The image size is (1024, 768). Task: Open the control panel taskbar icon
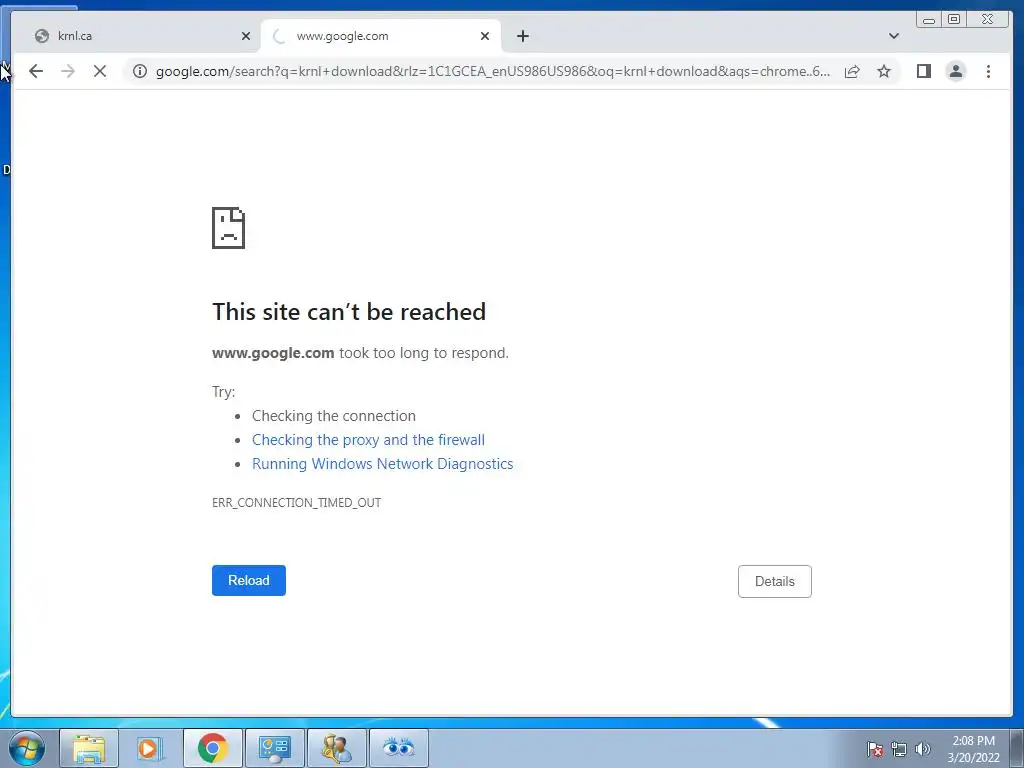[275, 748]
